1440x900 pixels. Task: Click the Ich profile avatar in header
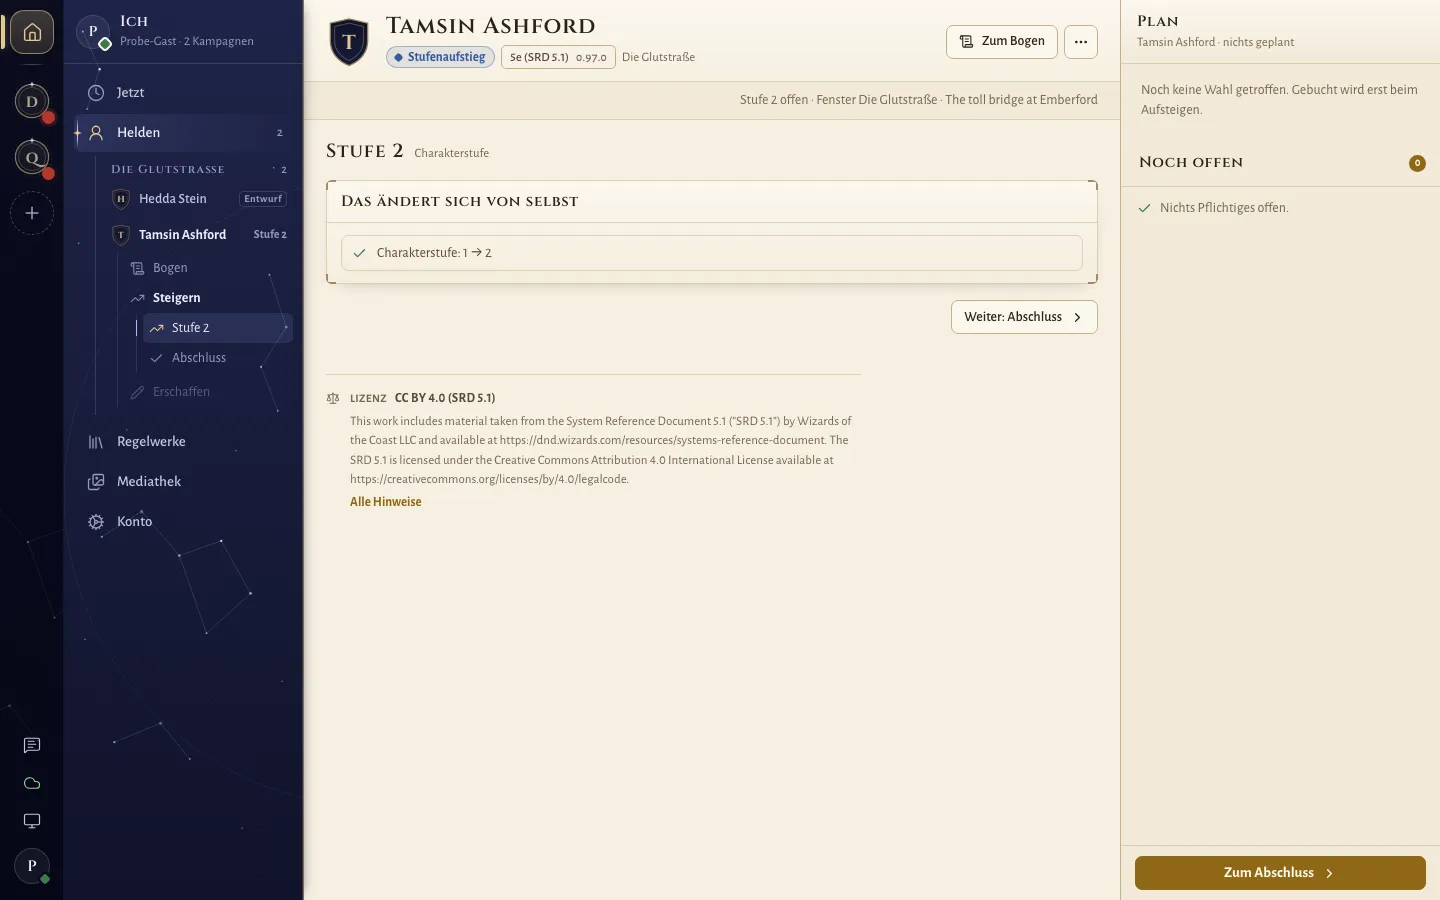93,32
